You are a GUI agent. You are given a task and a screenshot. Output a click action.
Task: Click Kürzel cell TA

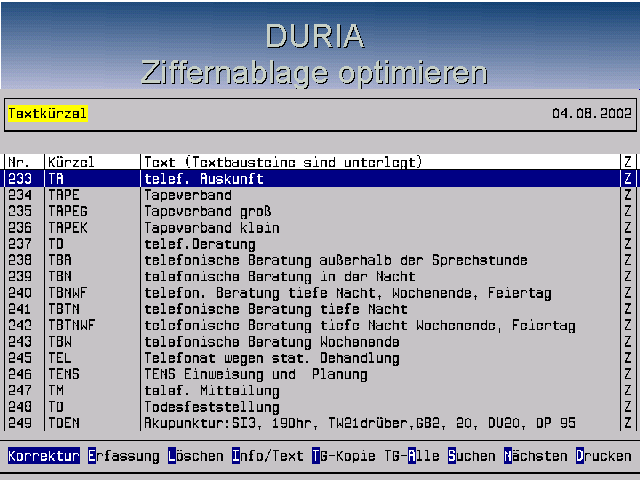tap(56, 178)
